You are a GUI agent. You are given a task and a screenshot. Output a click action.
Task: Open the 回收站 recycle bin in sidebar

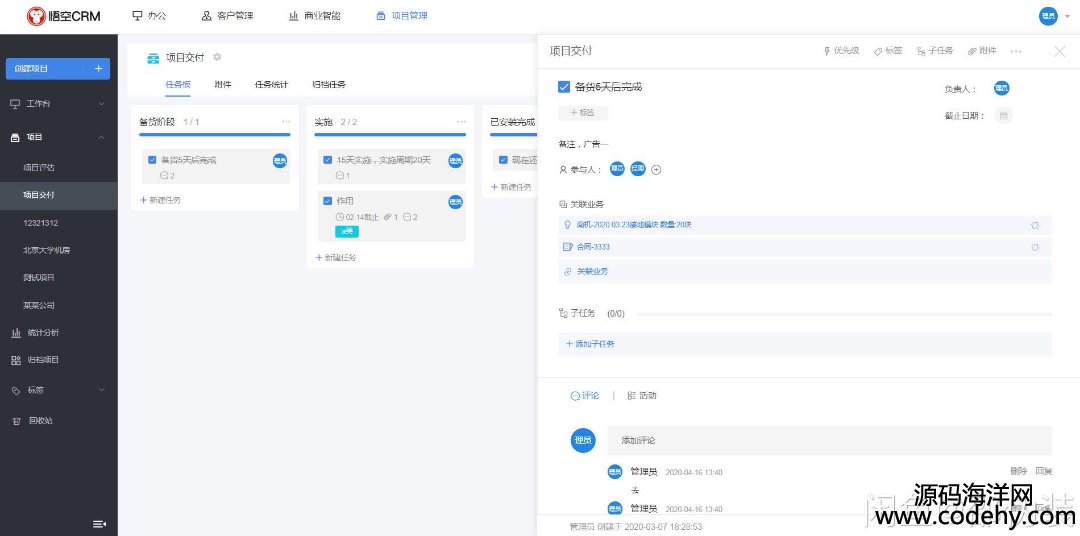[x=40, y=420]
